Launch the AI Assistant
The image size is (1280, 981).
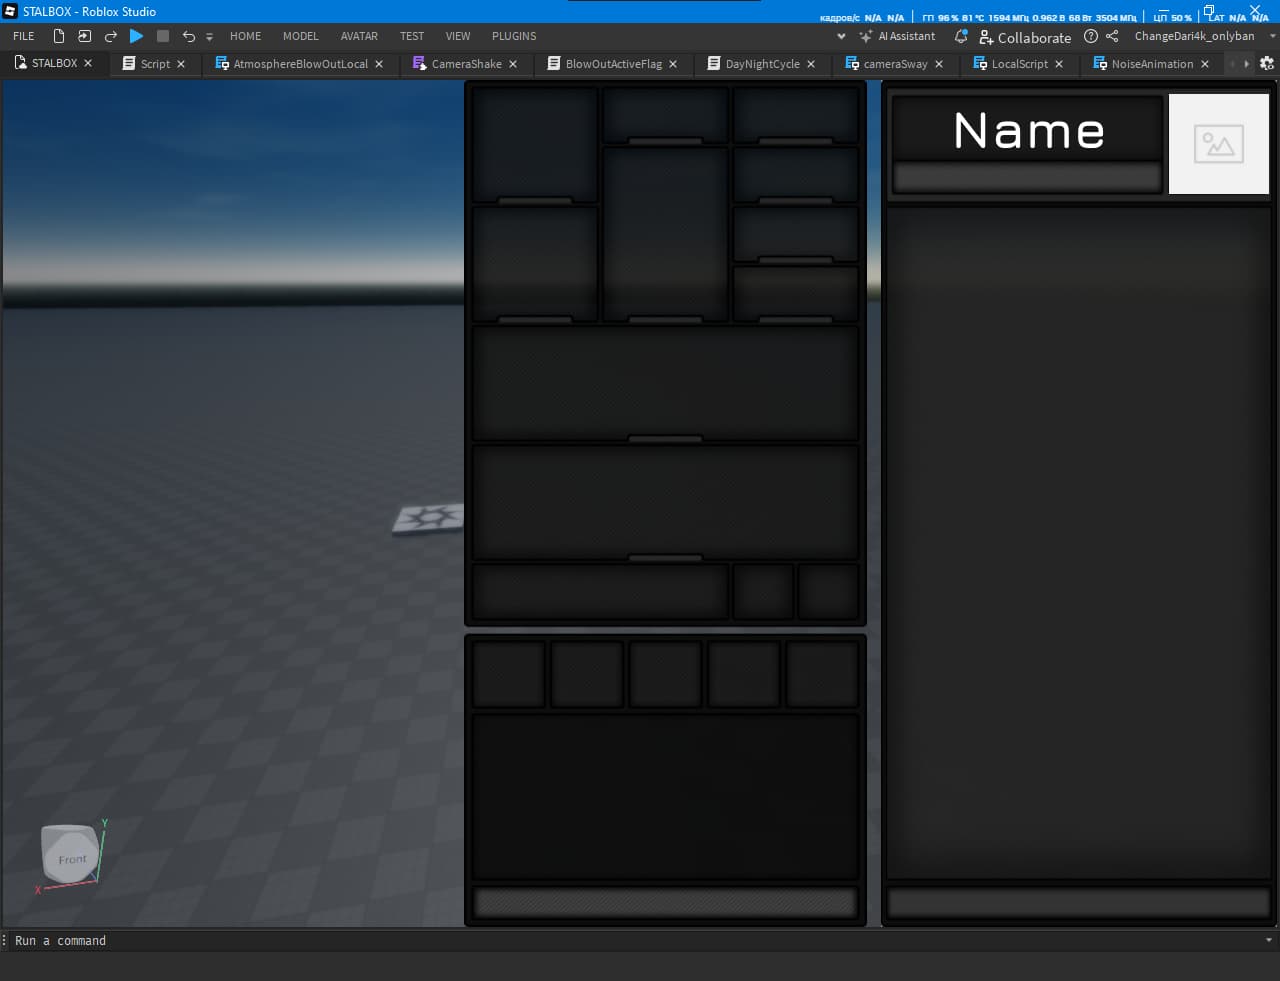(x=898, y=36)
